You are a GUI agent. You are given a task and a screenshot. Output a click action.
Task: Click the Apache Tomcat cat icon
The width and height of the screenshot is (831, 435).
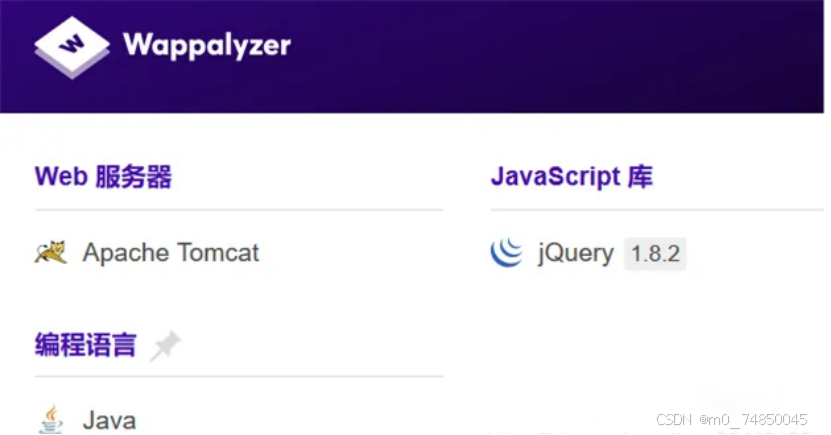(51, 252)
